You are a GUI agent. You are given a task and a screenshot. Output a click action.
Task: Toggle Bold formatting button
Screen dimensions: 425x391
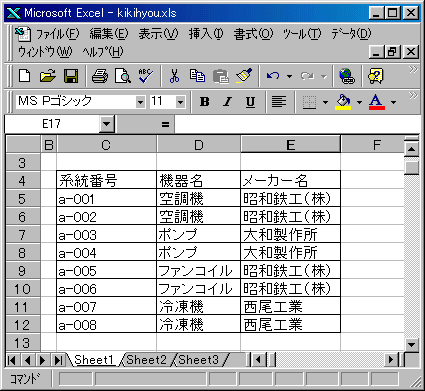[204, 102]
